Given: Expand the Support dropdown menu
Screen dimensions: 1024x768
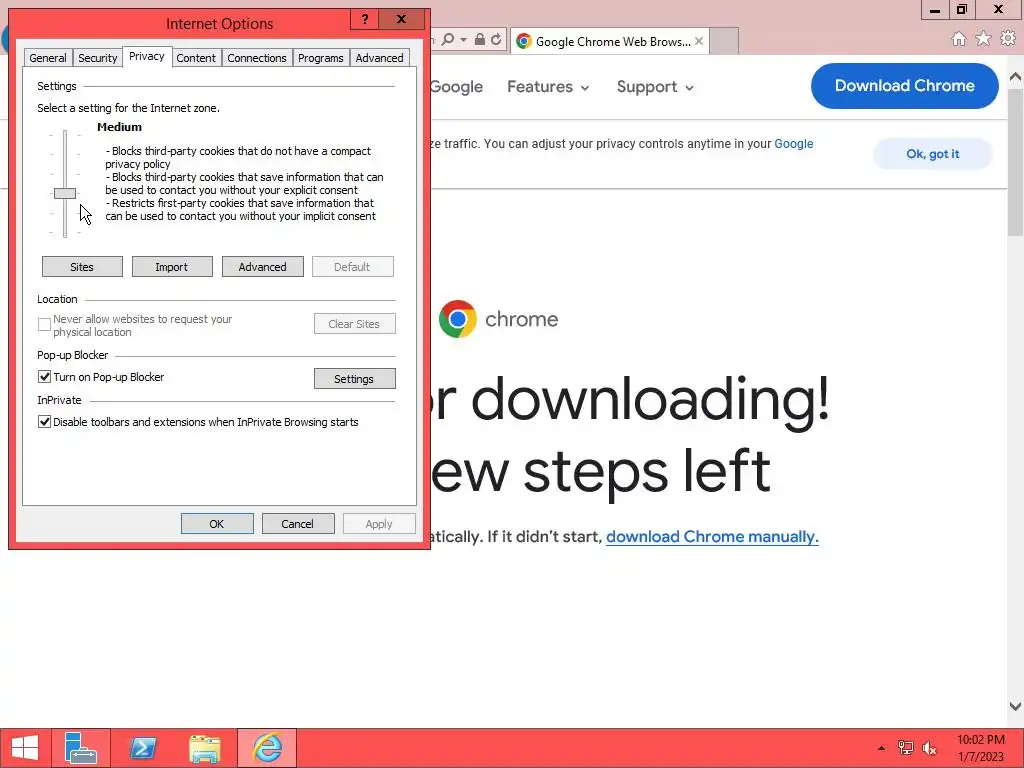Looking at the screenshot, I should 655,87.
